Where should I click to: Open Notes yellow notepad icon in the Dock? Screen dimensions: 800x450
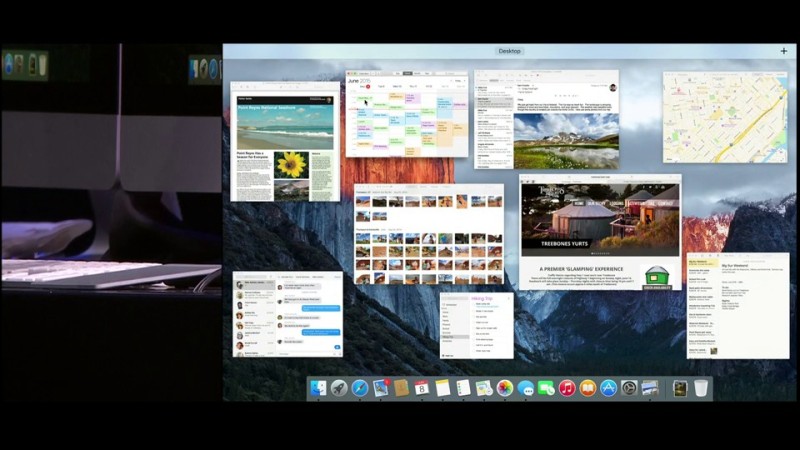[x=442, y=388]
